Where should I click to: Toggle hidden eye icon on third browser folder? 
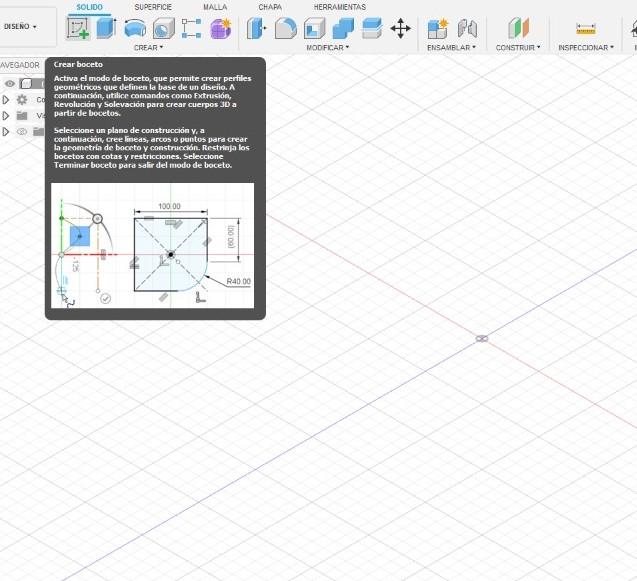pos(22,132)
